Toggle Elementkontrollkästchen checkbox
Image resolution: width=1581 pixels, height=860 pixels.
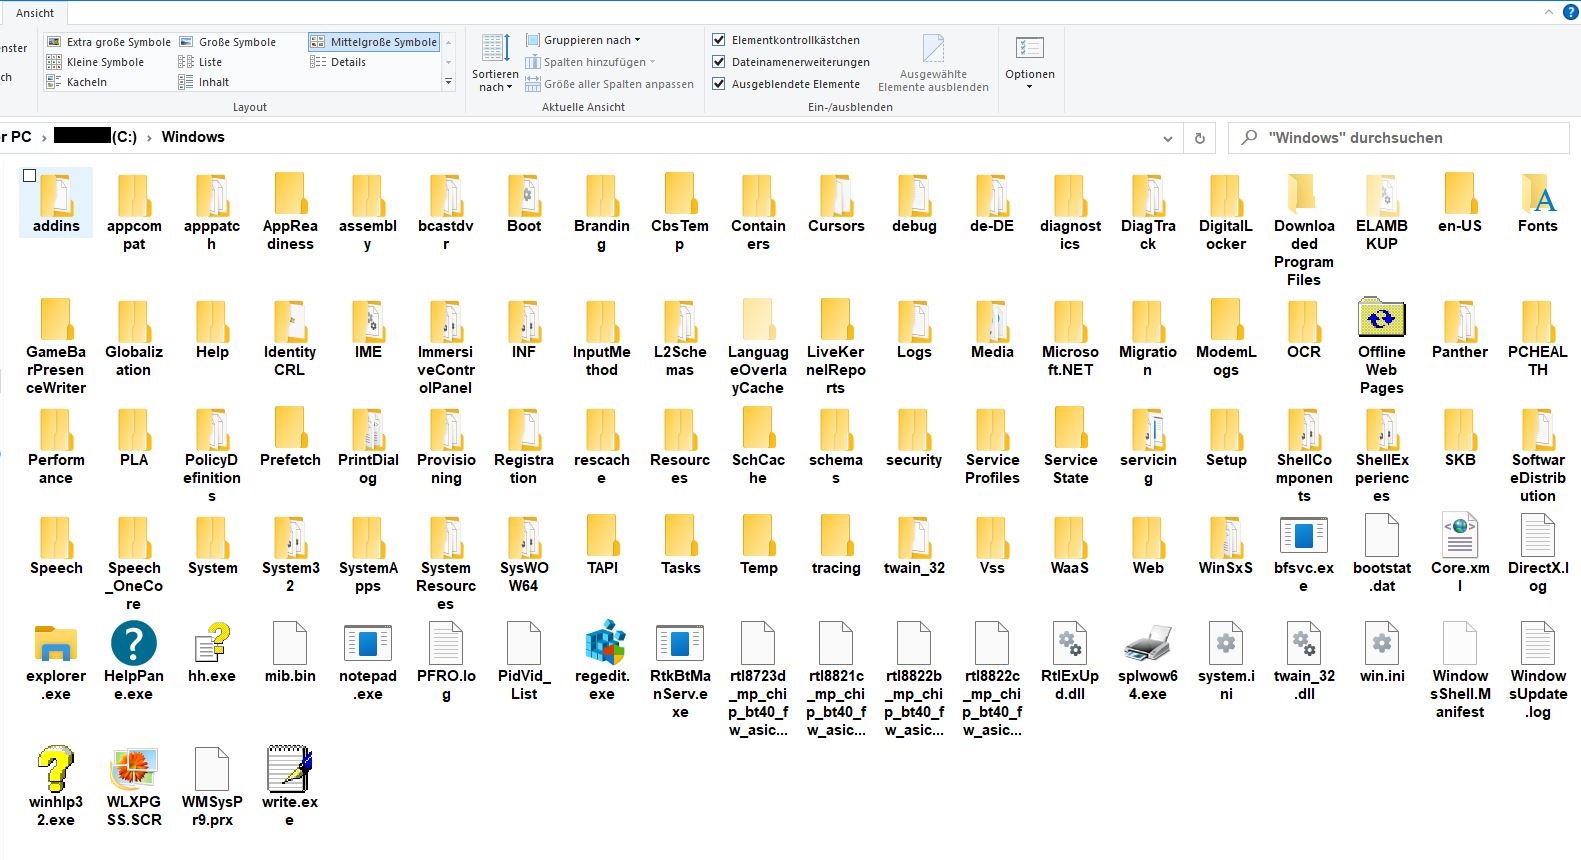point(718,40)
